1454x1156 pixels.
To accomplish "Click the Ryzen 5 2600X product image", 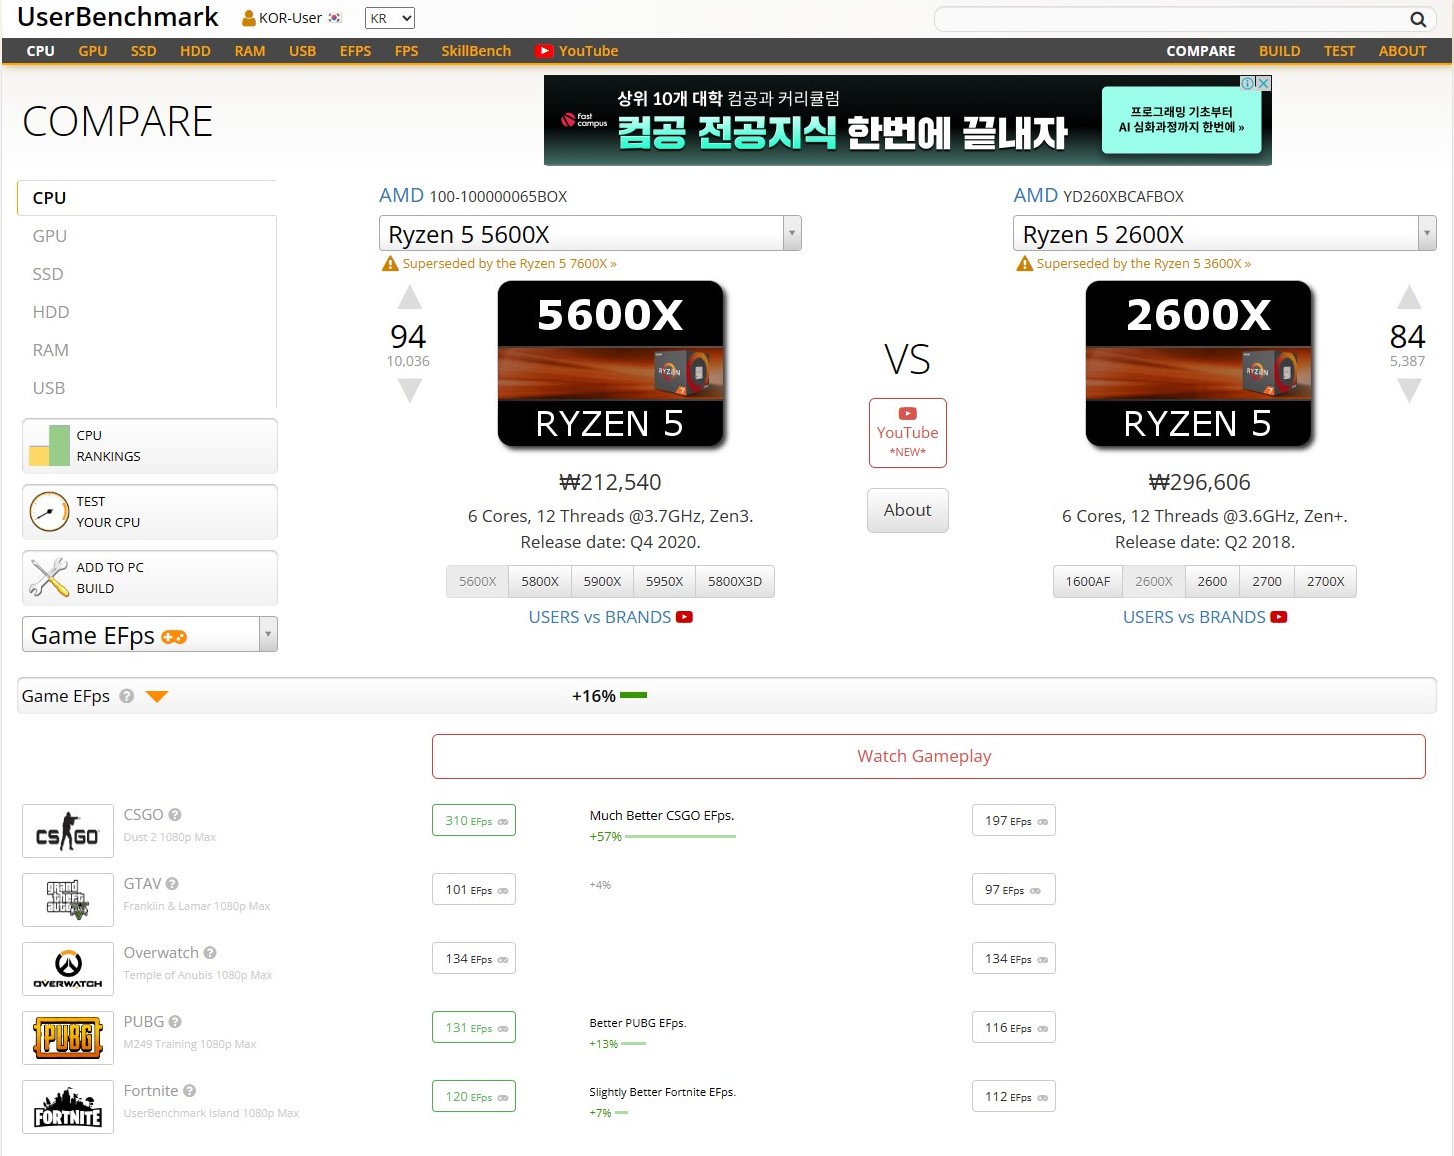I will tap(1199, 364).
